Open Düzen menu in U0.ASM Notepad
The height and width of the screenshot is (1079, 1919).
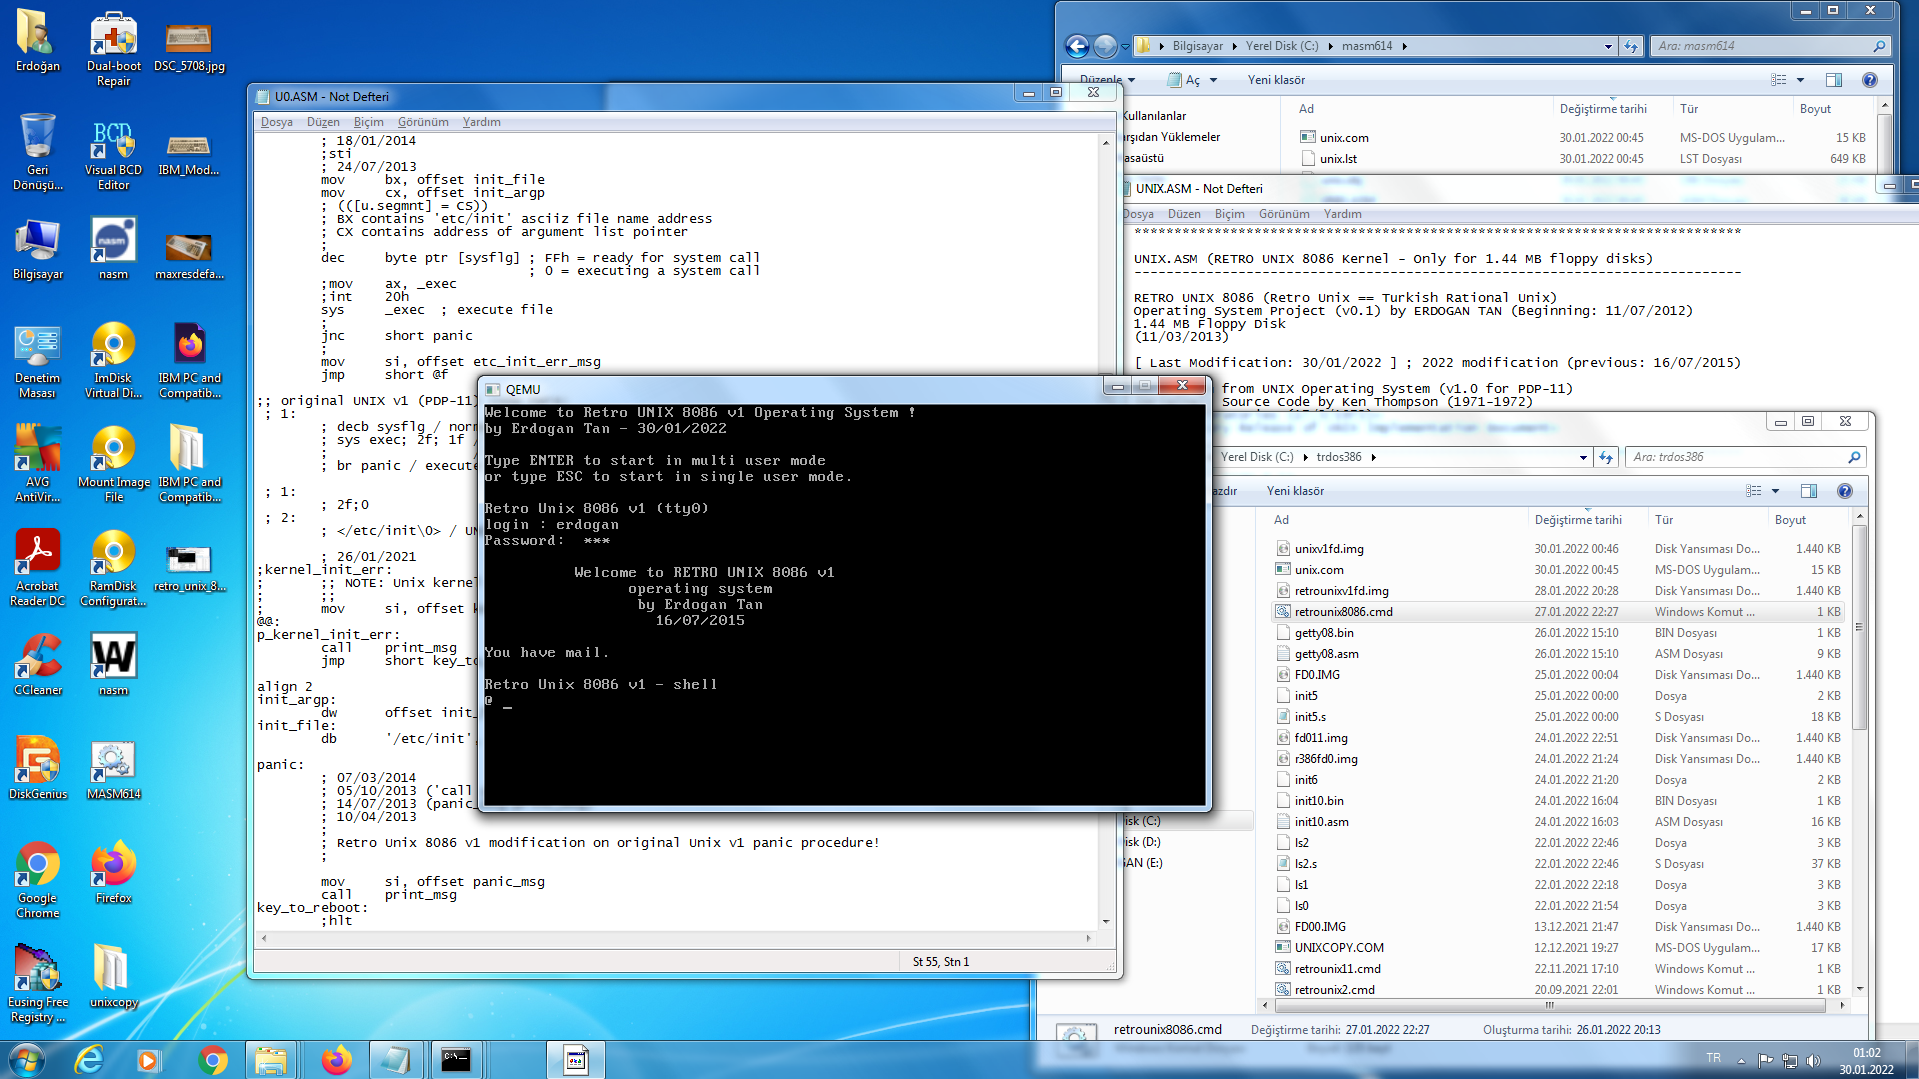(x=323, y=122)
